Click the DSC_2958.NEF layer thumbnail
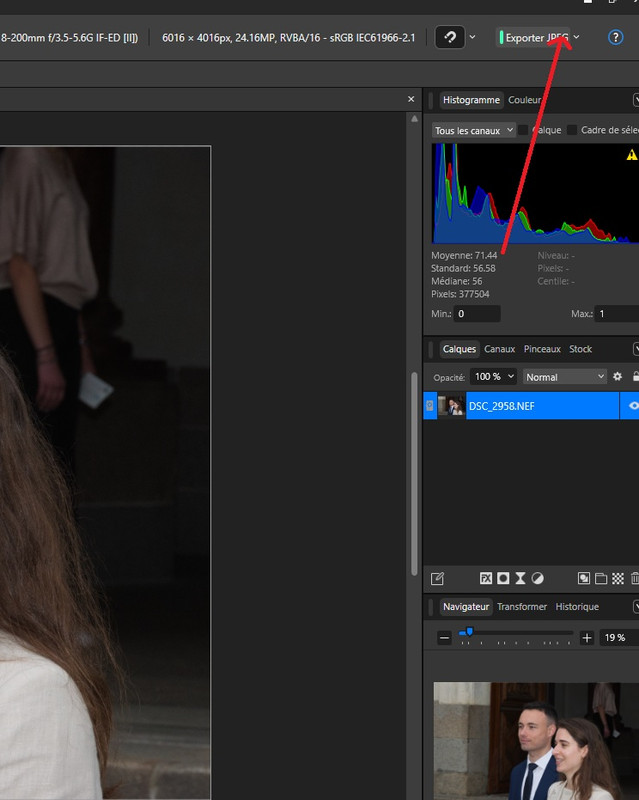The image size is (639, 800). point(451,406)
